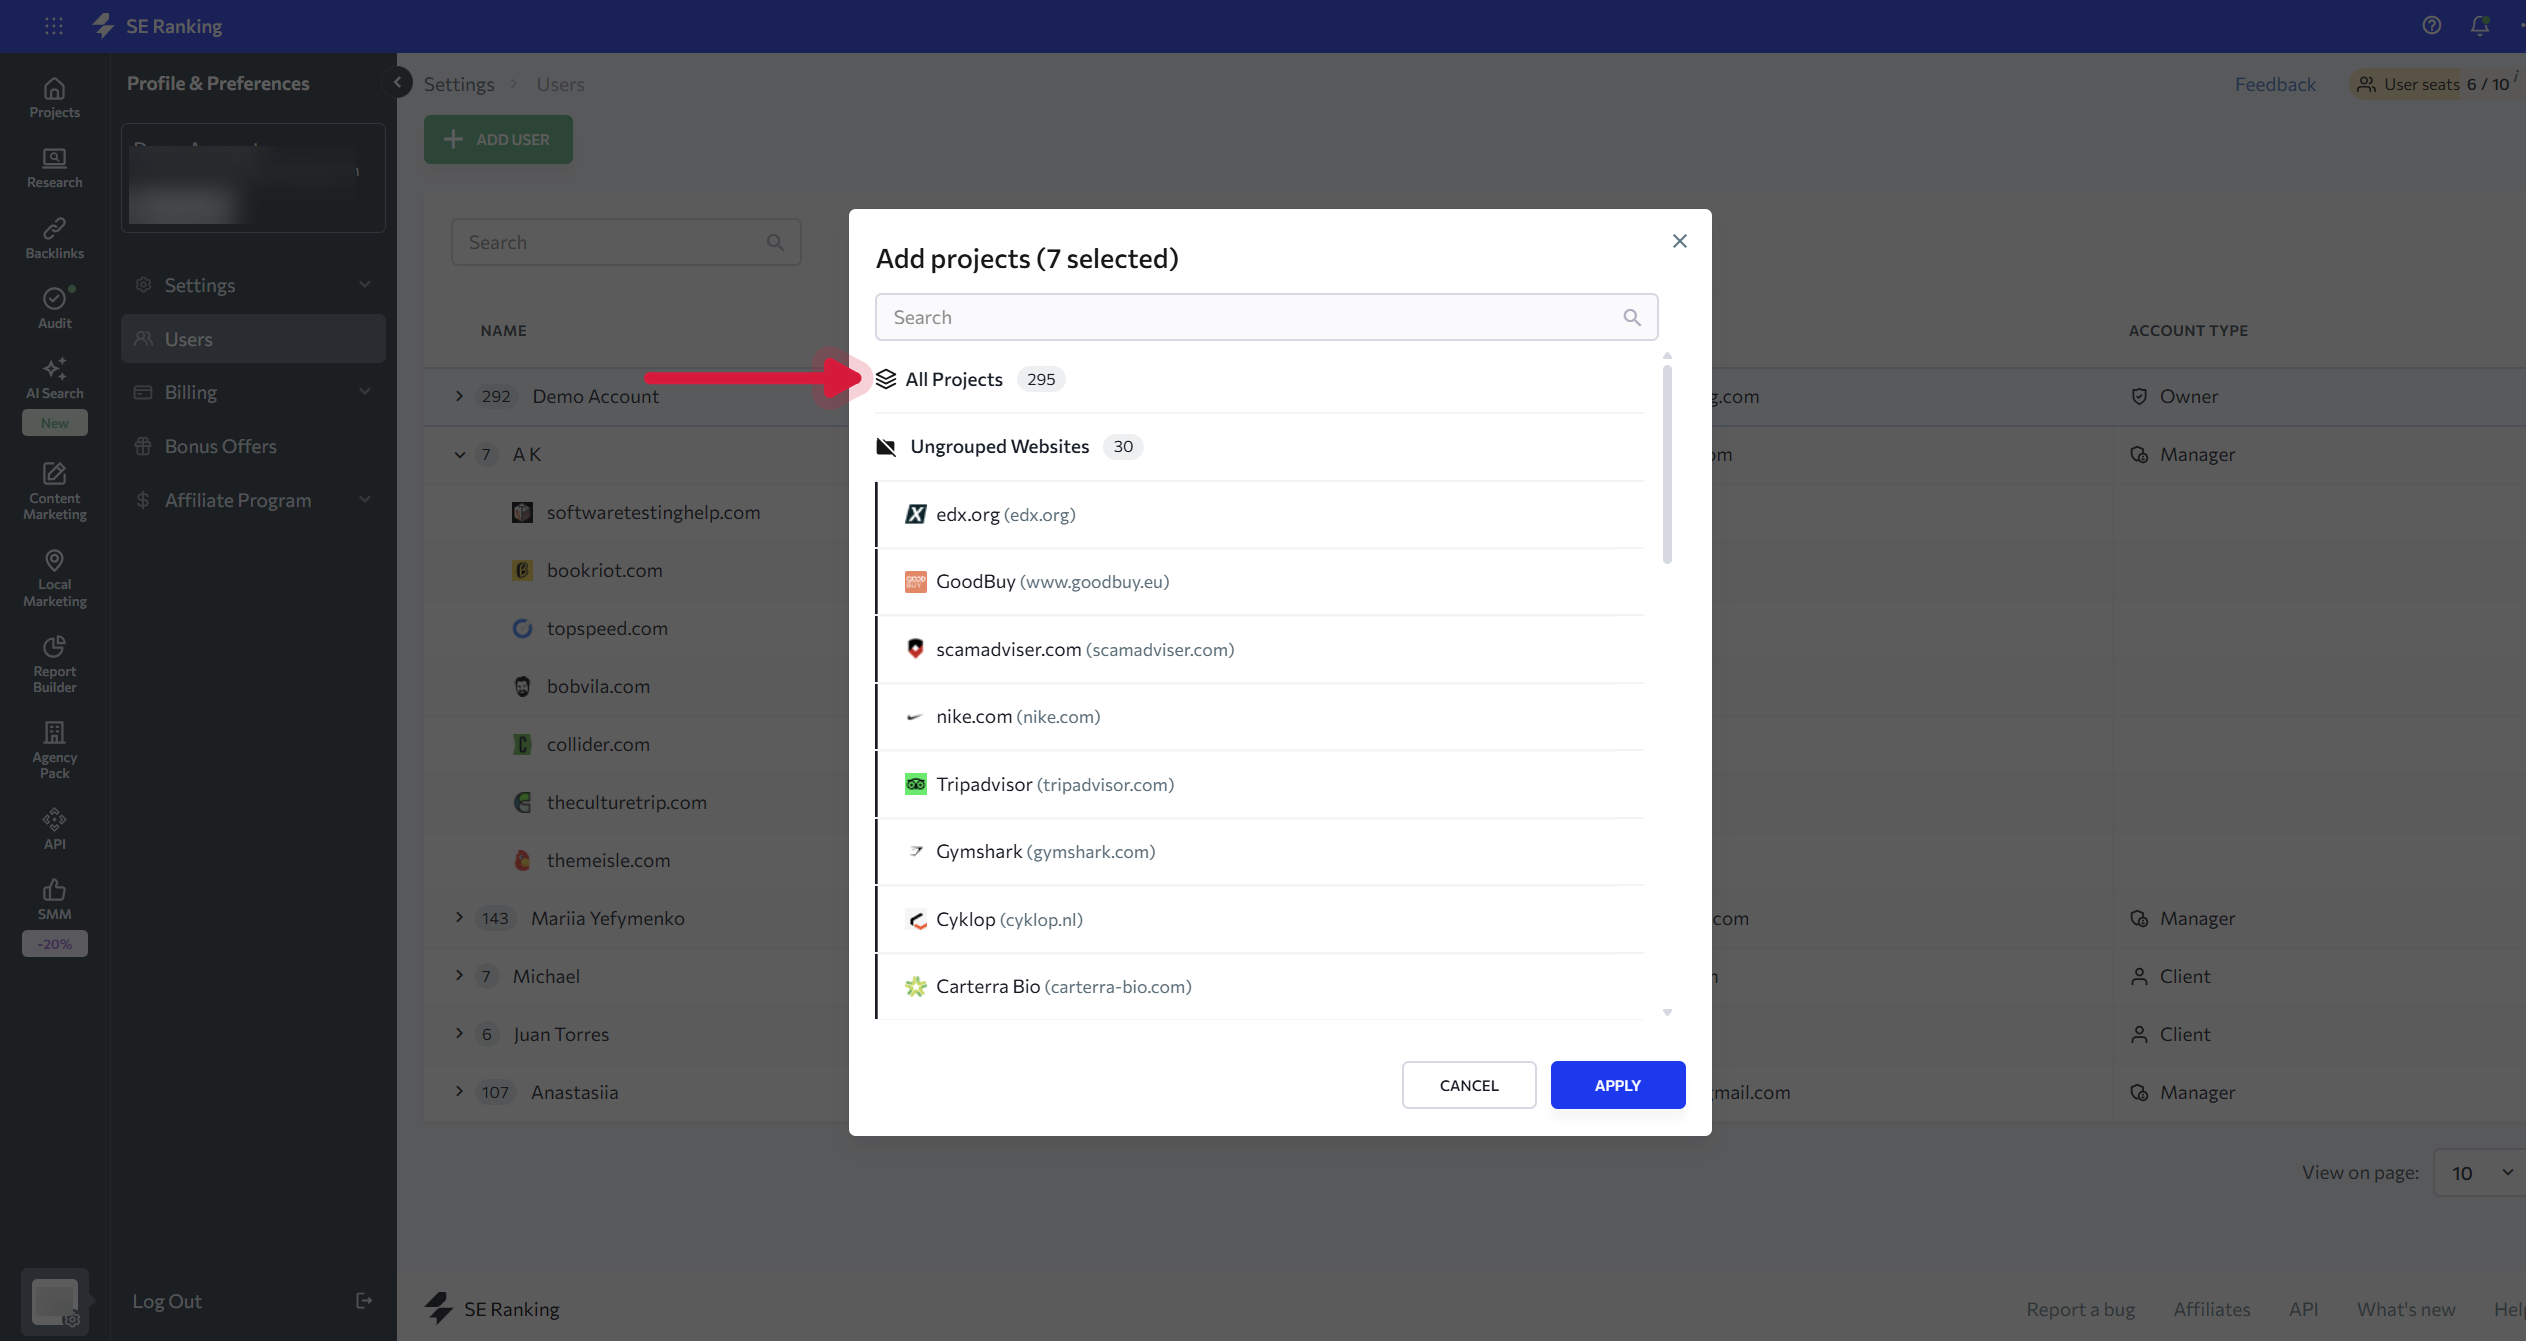
Task: Select the Ungrouped Websites group
Action: click(x=1260, y=446)
